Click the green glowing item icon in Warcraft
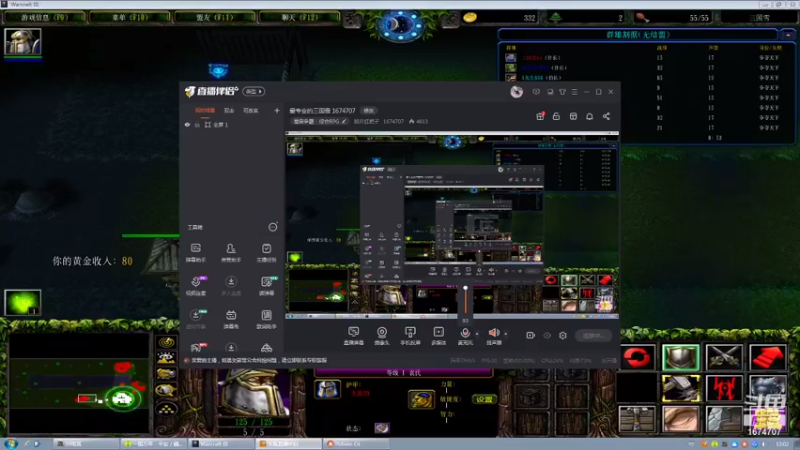Viewport: 800px width, 450px height. point(22,302)
